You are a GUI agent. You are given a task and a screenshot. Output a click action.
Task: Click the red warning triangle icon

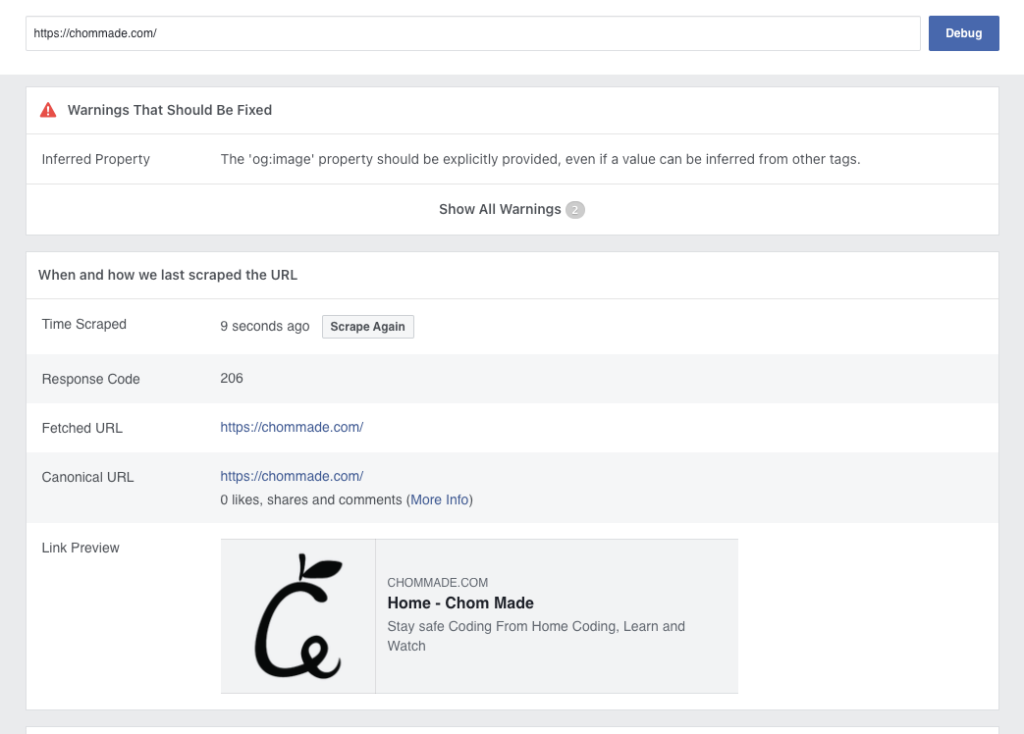click(x=48, y=110)
